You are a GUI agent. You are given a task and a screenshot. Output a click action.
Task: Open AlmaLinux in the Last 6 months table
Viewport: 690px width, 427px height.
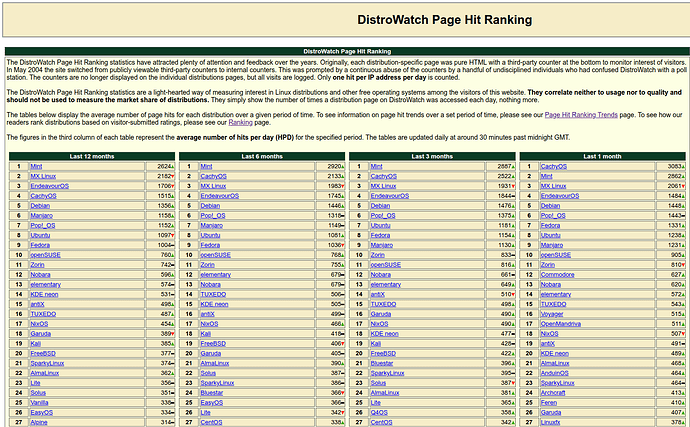click(215, 363)
